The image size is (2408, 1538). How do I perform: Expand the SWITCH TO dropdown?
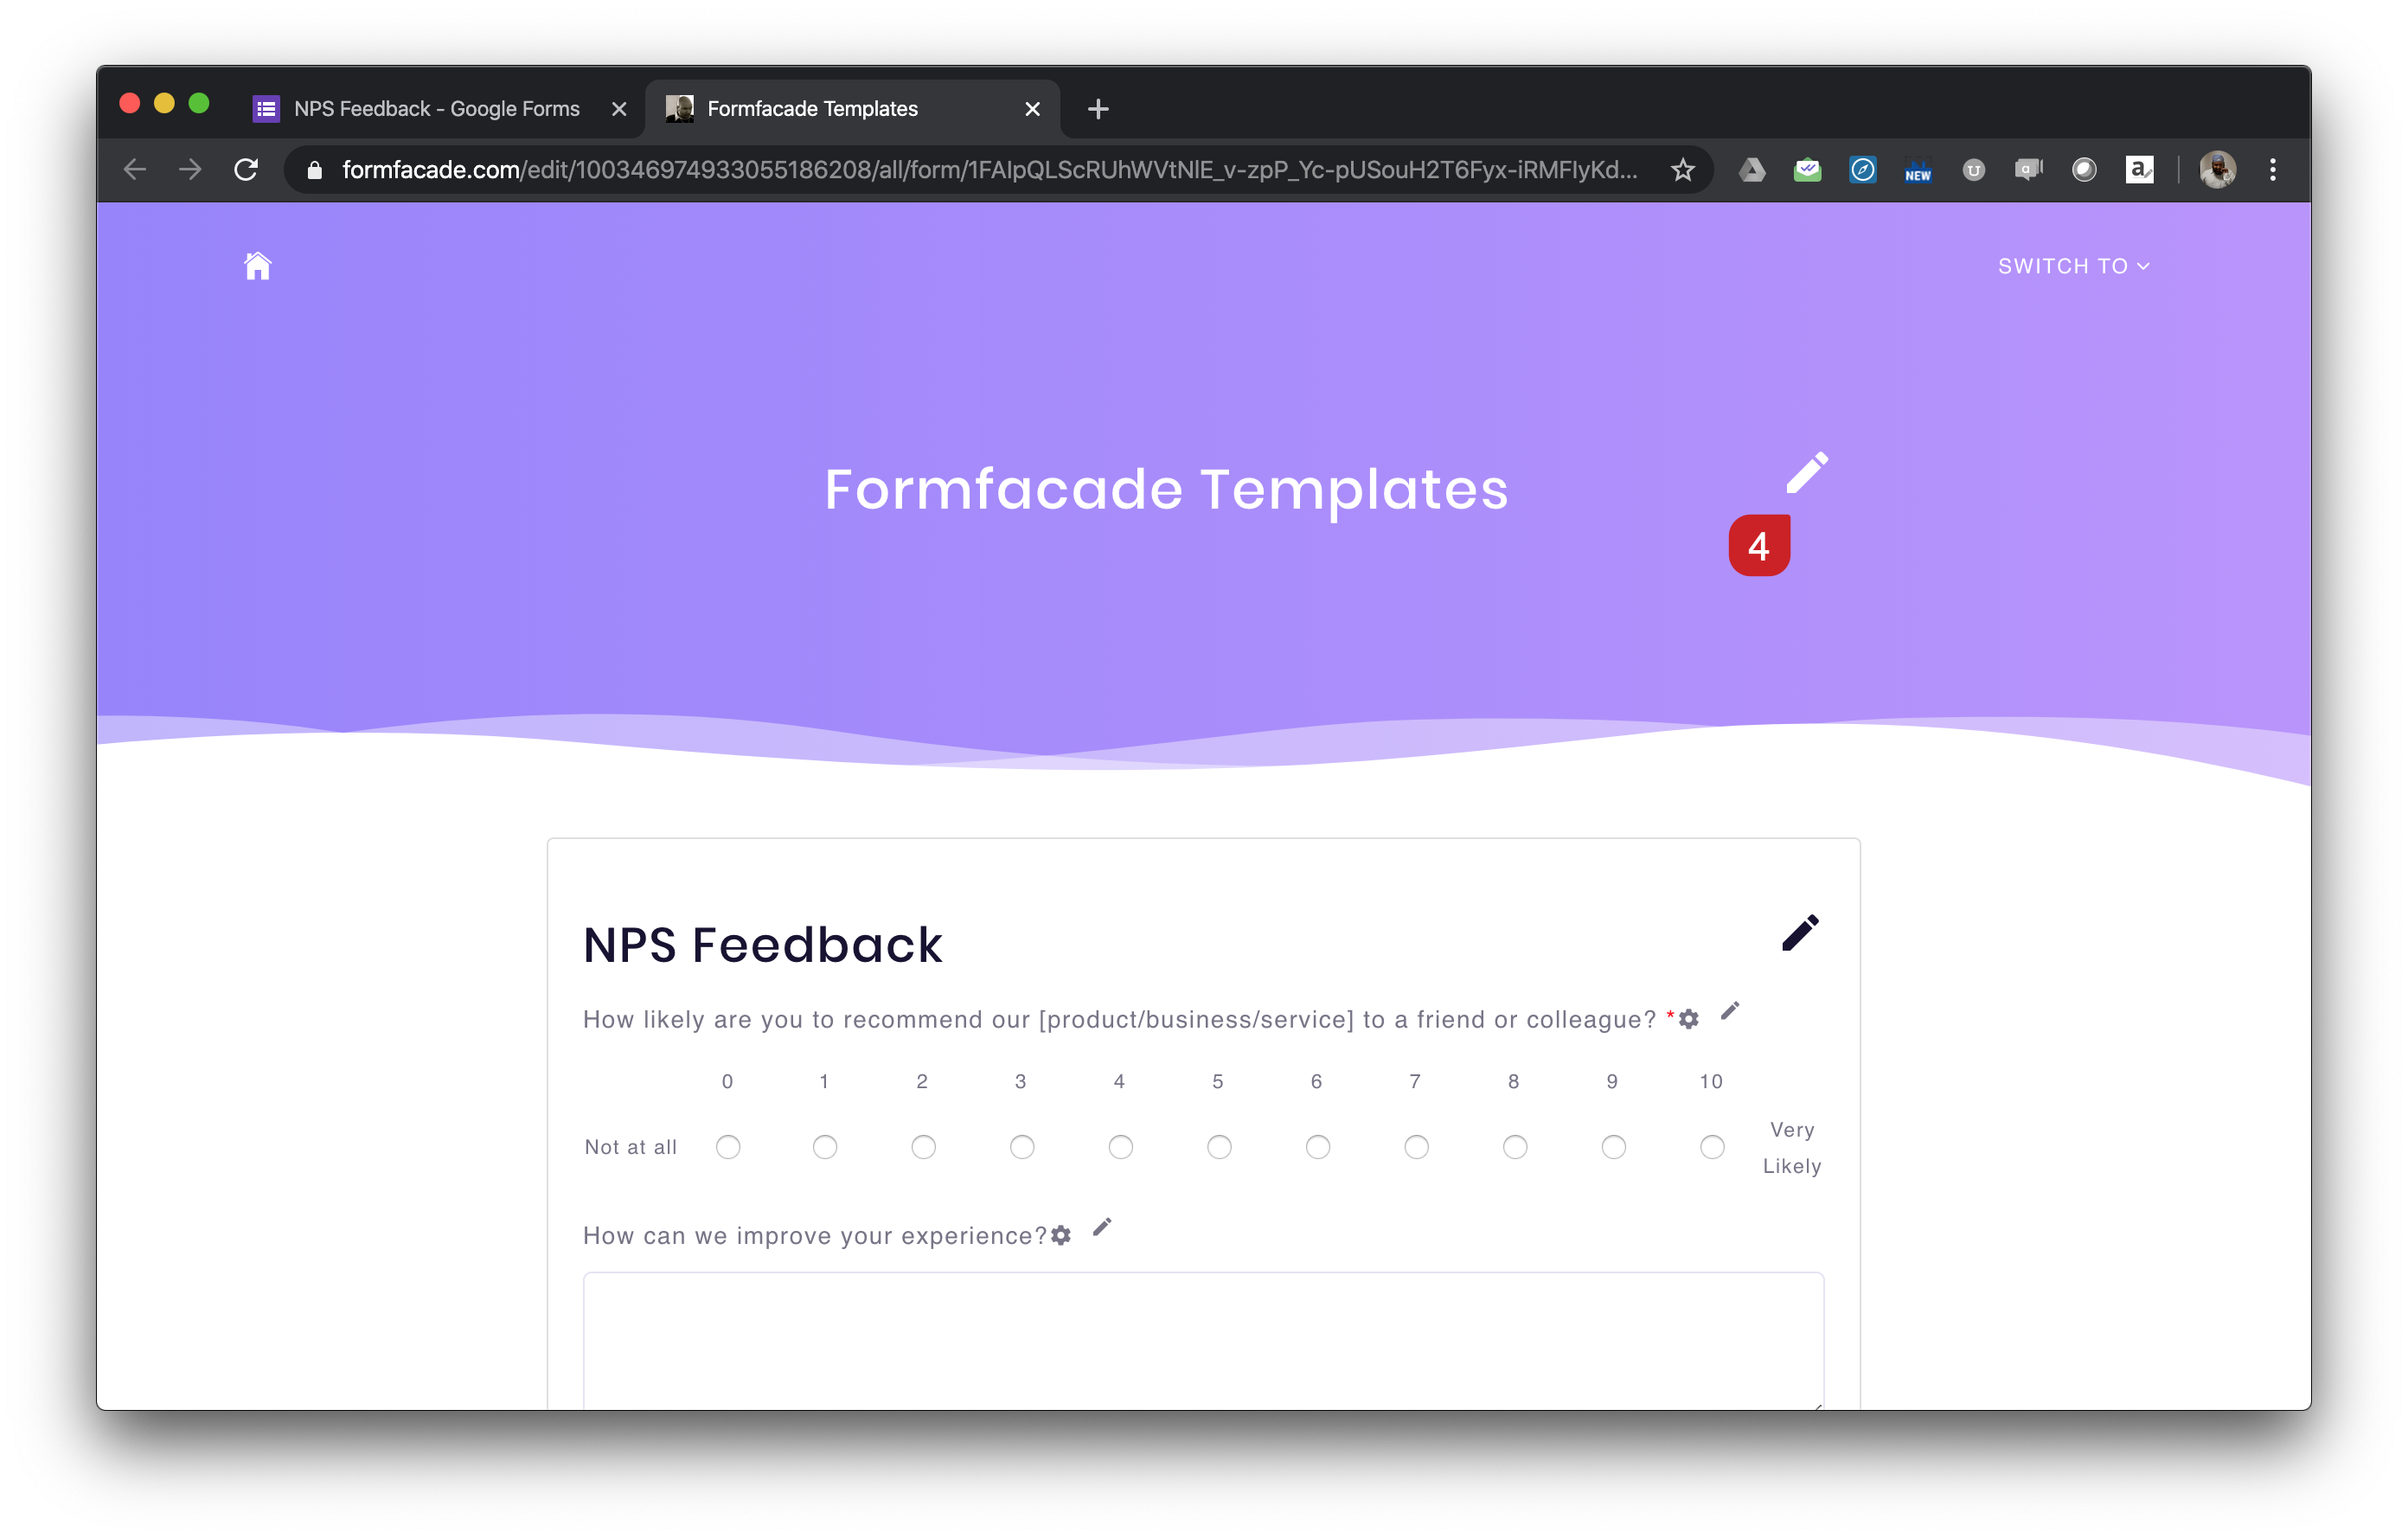tap(2073, 266)
